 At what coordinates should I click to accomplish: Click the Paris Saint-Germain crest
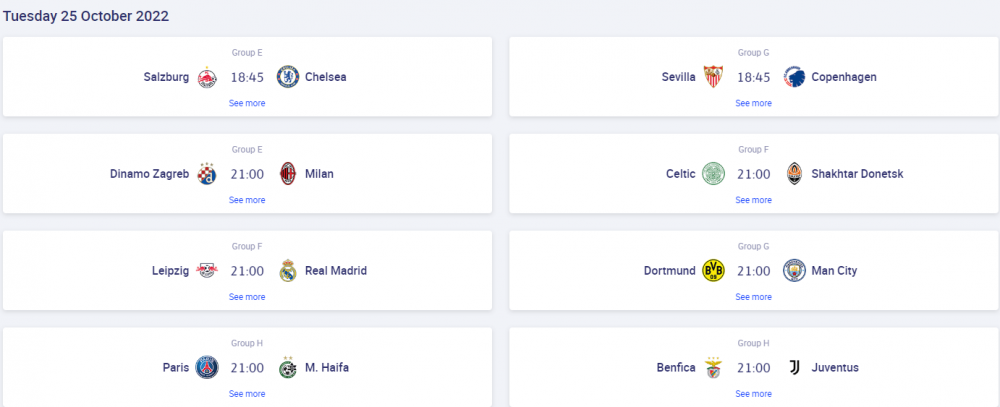[207, 367]
